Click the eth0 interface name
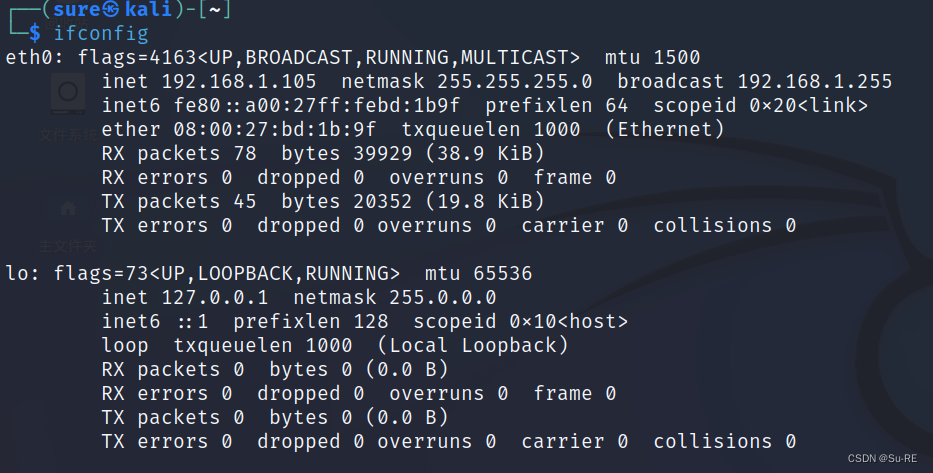The image size is (933, 473). (x=36, y=57)
